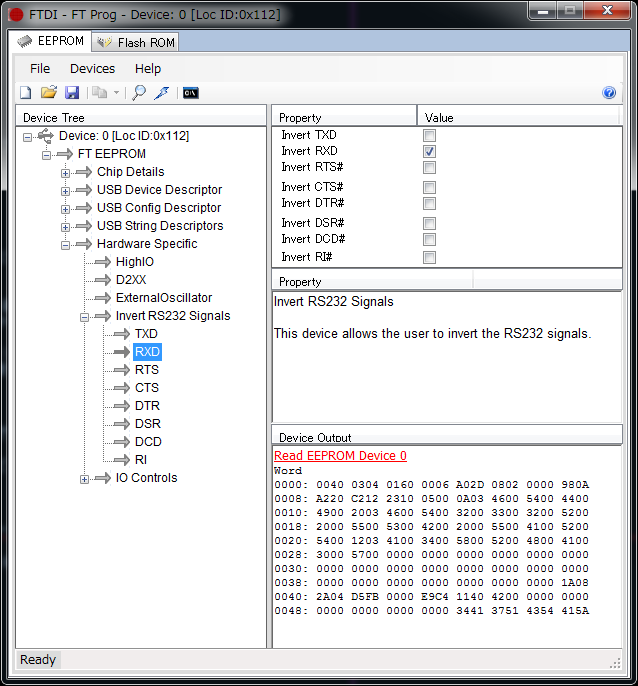This screenshot has height=686, width=638.
Task: Expand the Chip Details node
Action: click(x=65, y=173)
